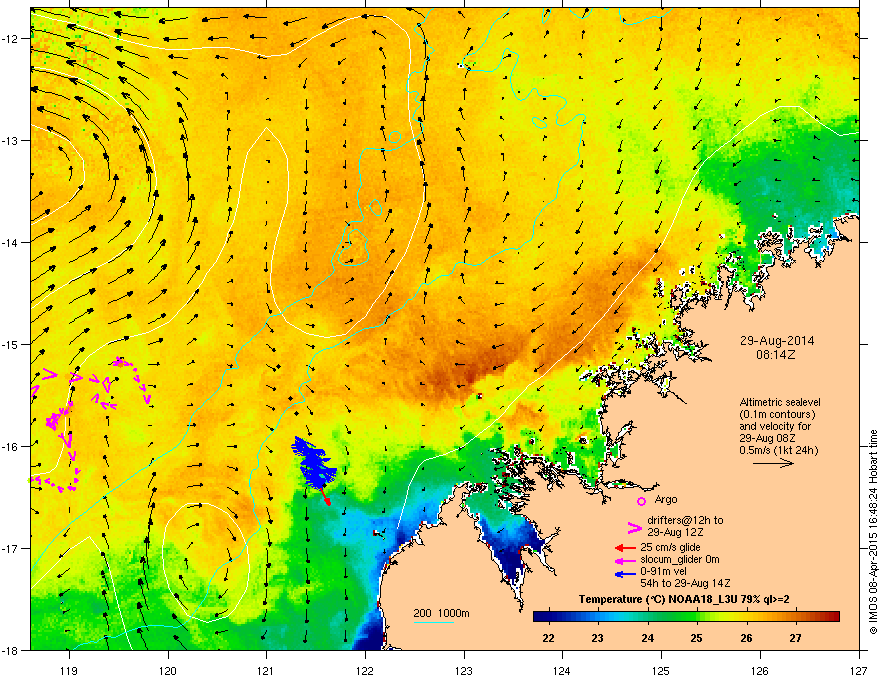Click longitude axis label 120

click(x=168, y=670)
